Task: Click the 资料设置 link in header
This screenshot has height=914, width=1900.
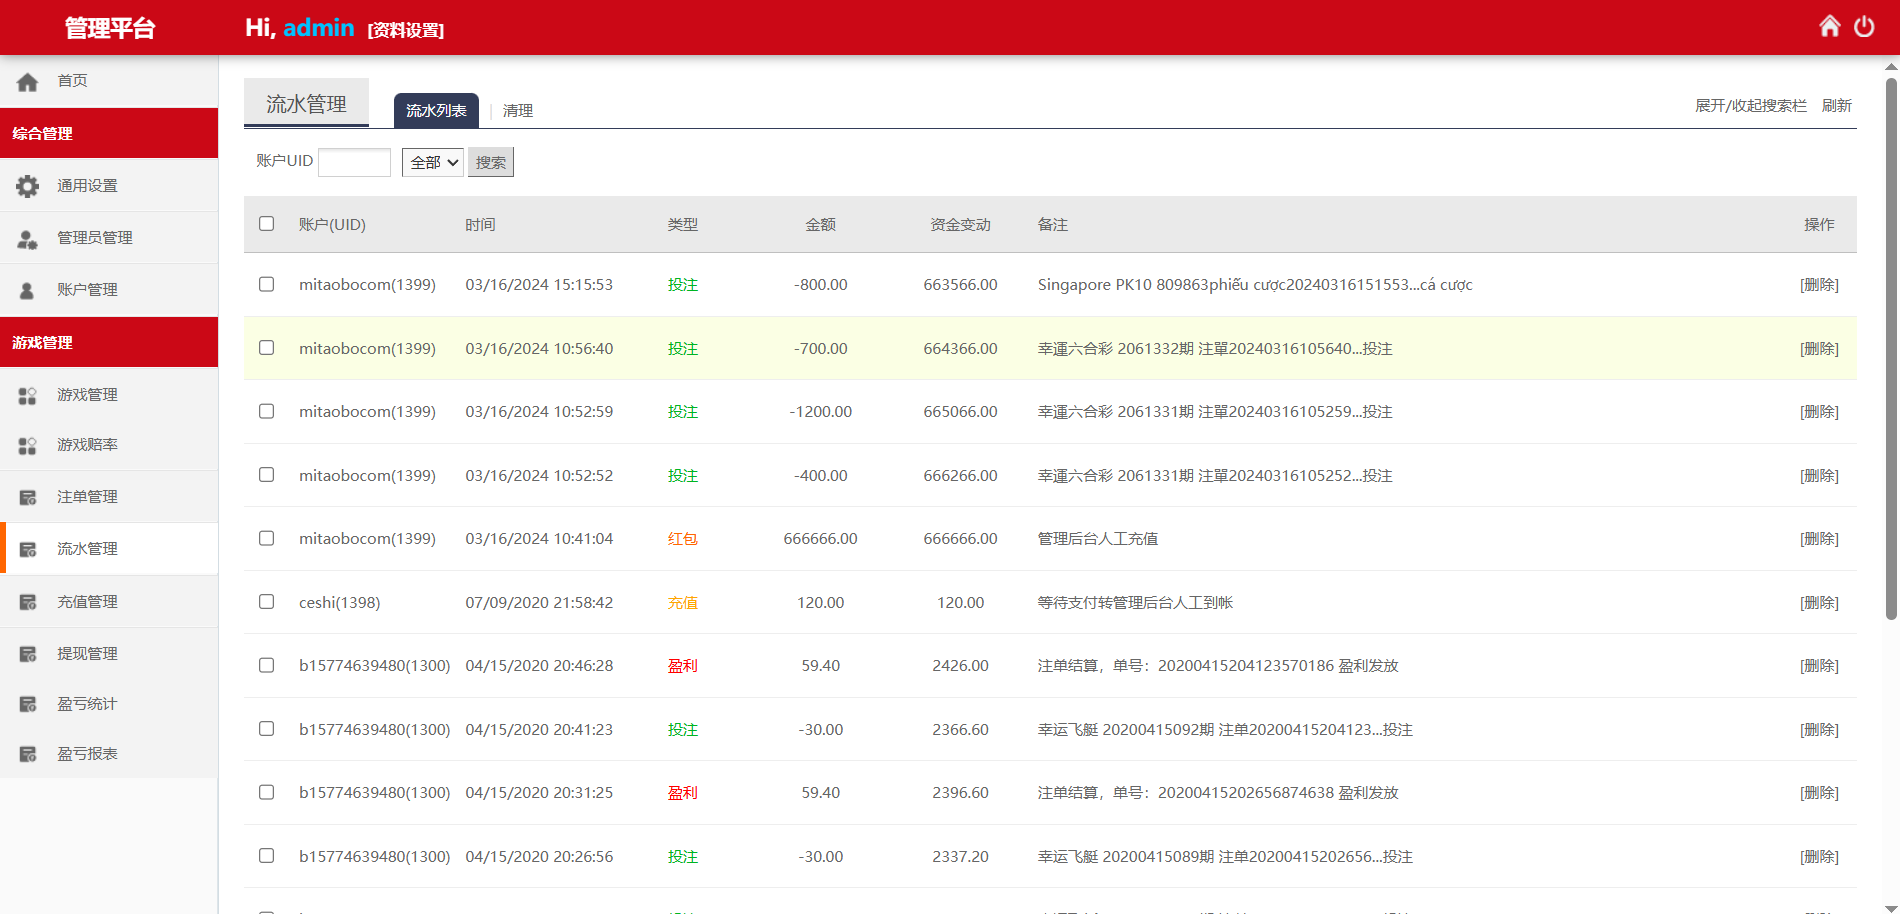Action: click(406, 30)
